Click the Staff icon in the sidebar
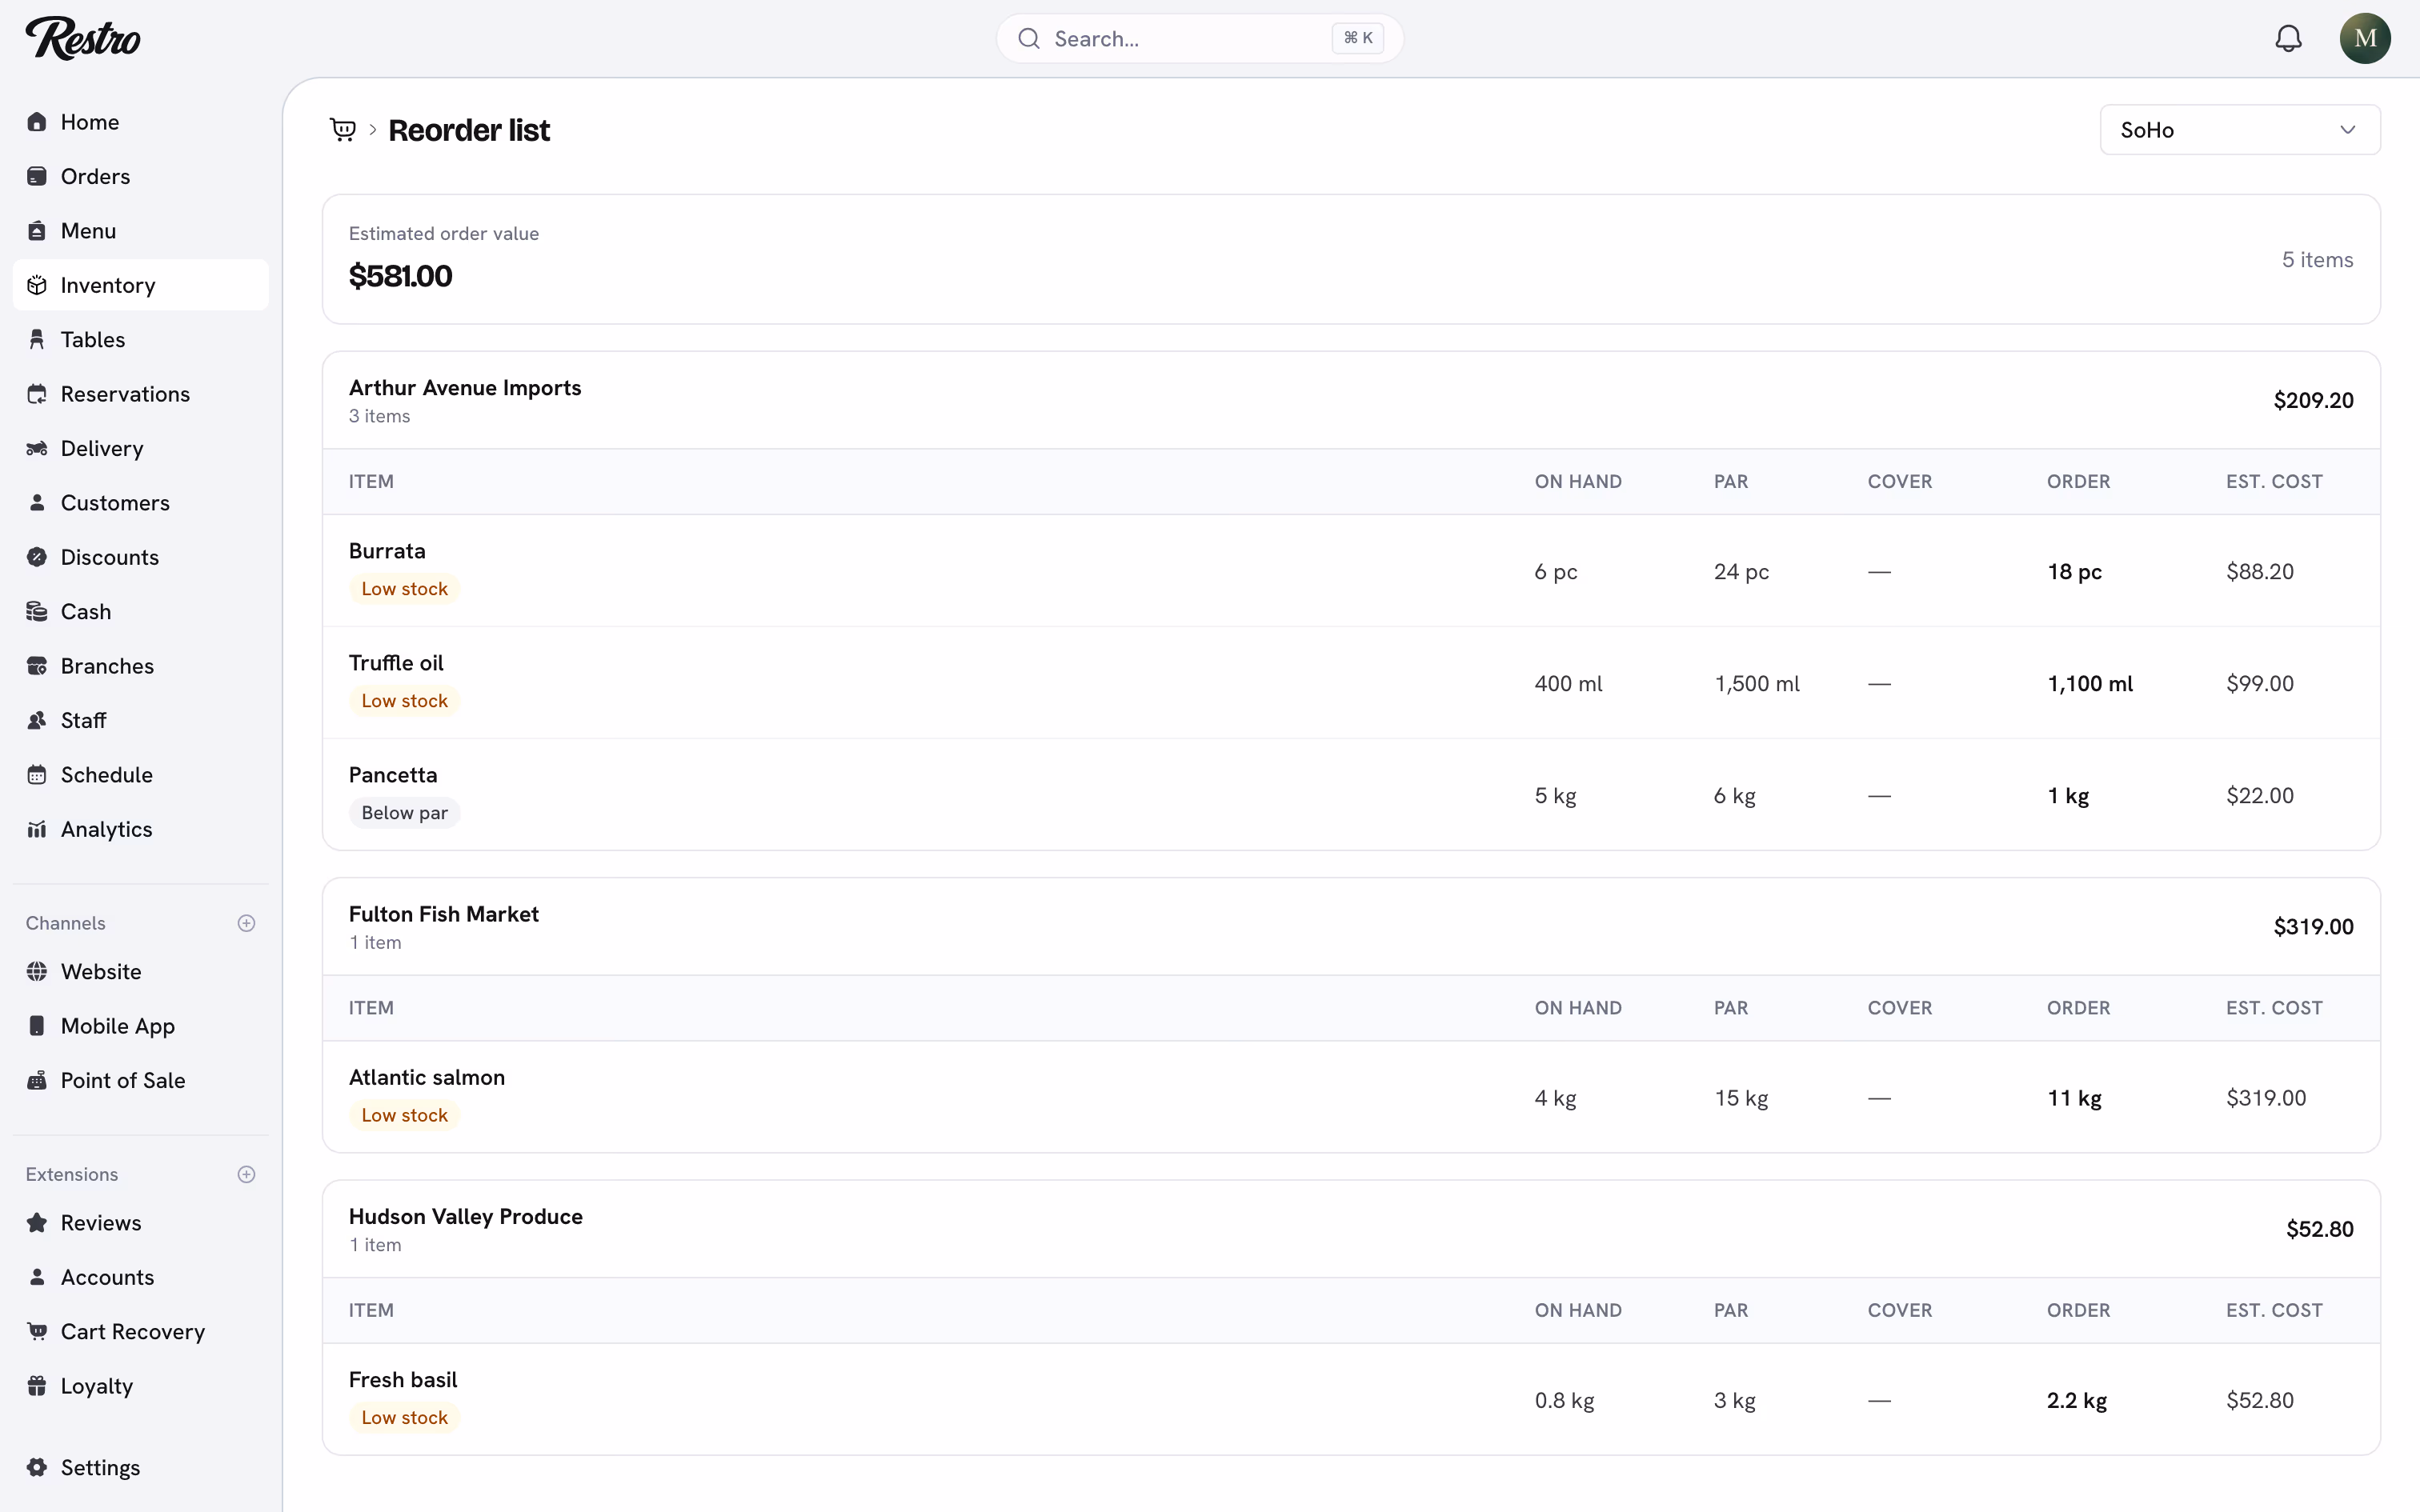The image size is (2420, 1512). [37, 720]
